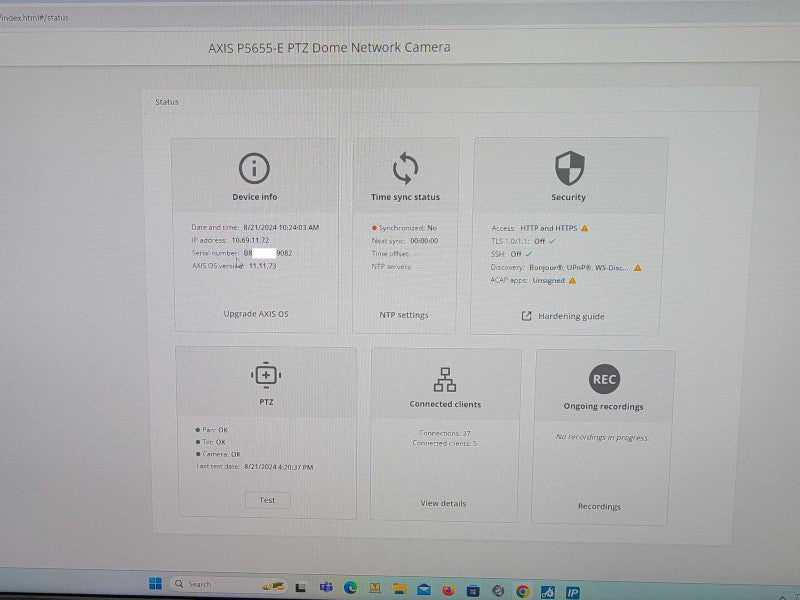Open Microsoft Teams from taskbar
800x600 pixels.
tap(326, 587)
